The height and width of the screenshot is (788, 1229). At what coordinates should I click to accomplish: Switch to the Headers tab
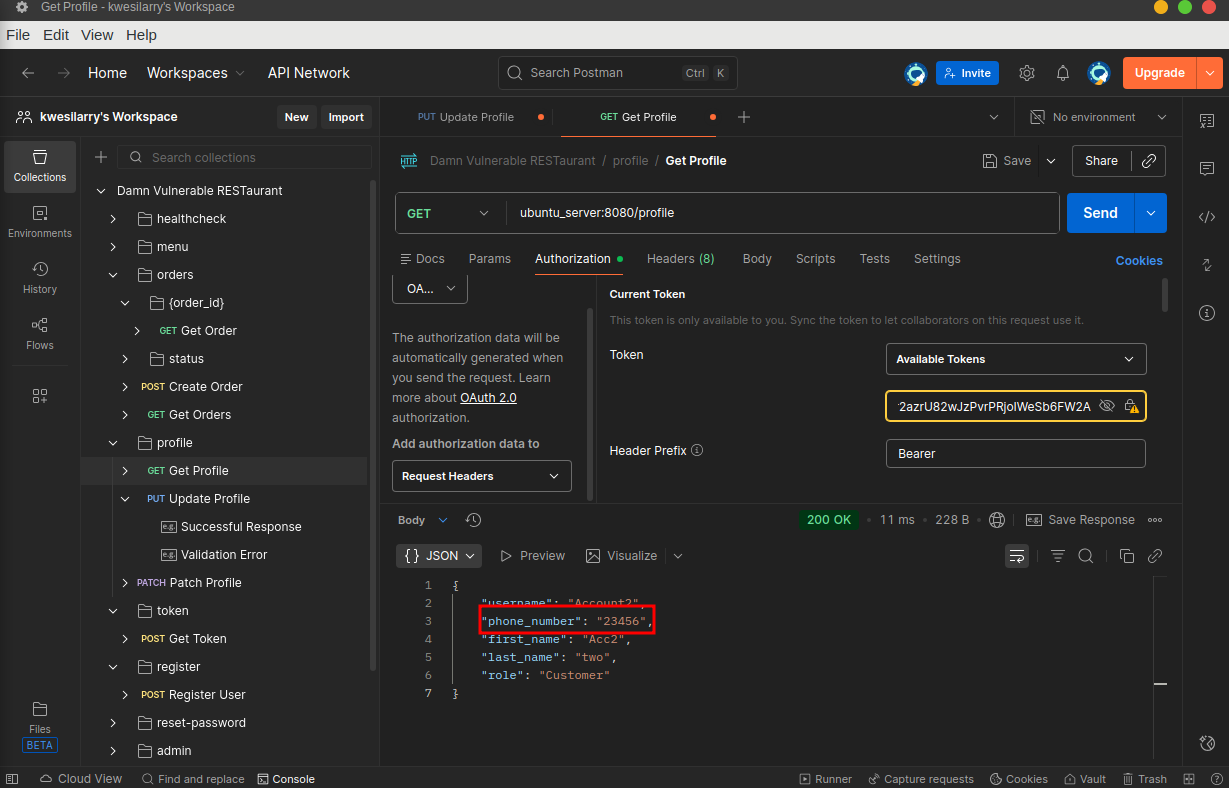tap(680, 259)
